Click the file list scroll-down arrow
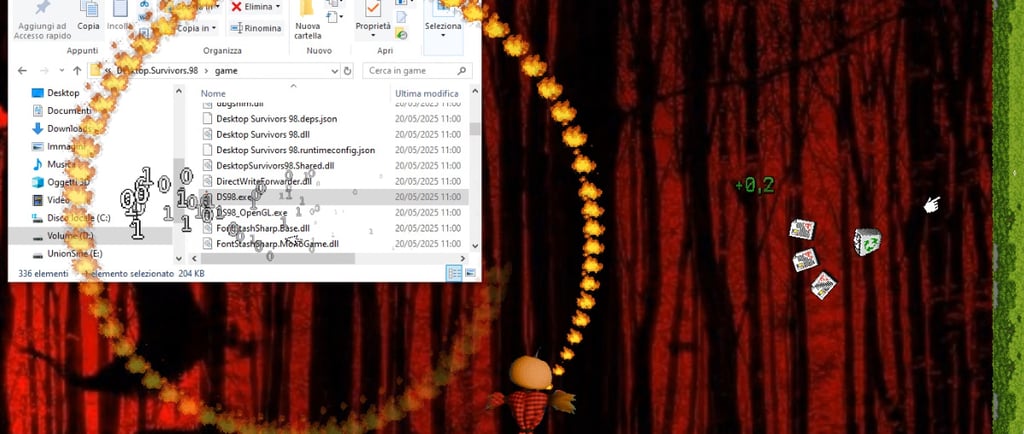Image resolution: width=1024 pixels, height=434 pixels. [475, 246]
